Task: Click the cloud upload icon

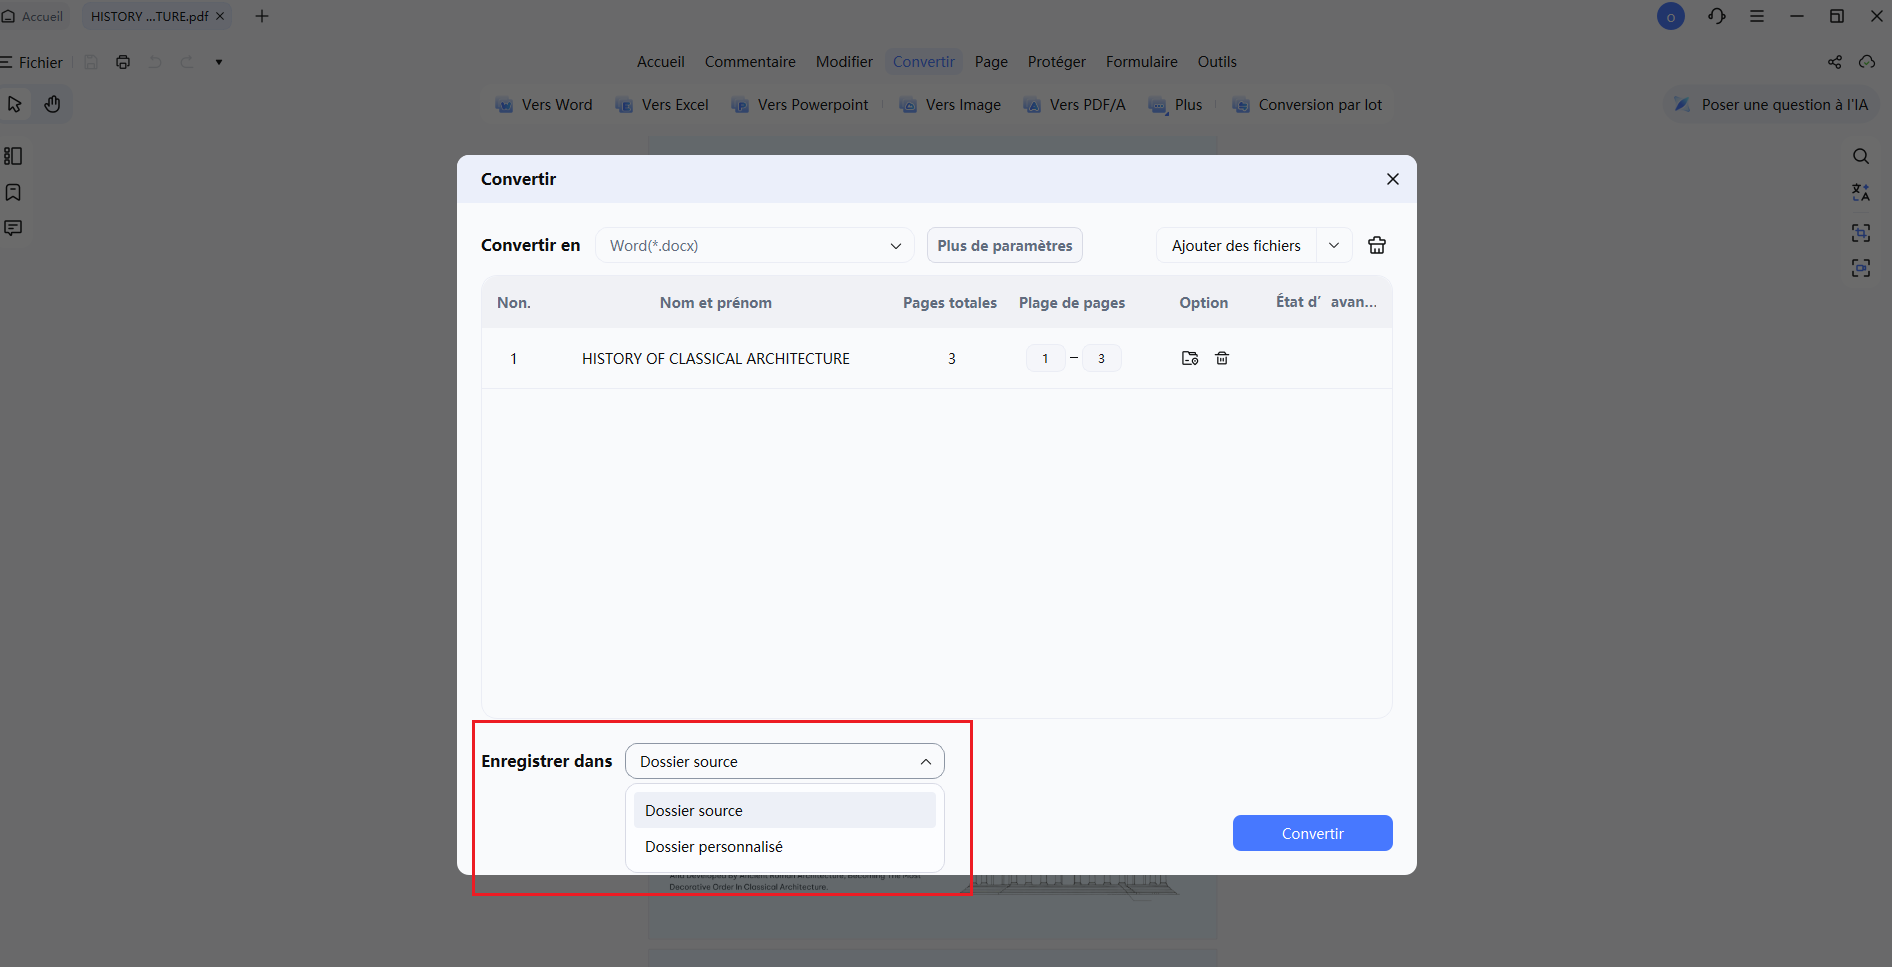Action: (x=1867, y=62)
